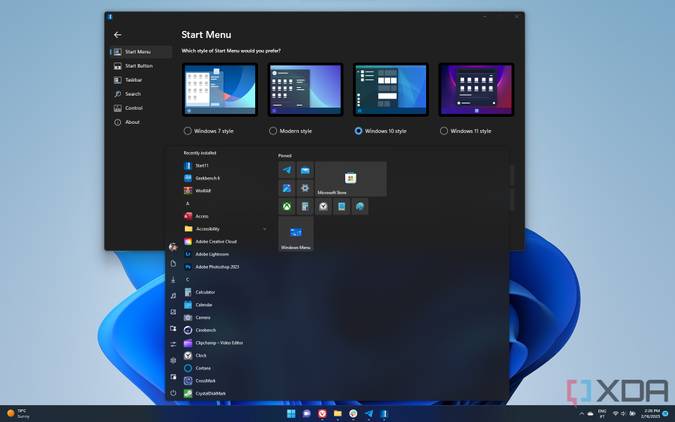This screenshot has height=422, width=675.
Task: Click the Power button in Start menu
Action: click(173, 393)
